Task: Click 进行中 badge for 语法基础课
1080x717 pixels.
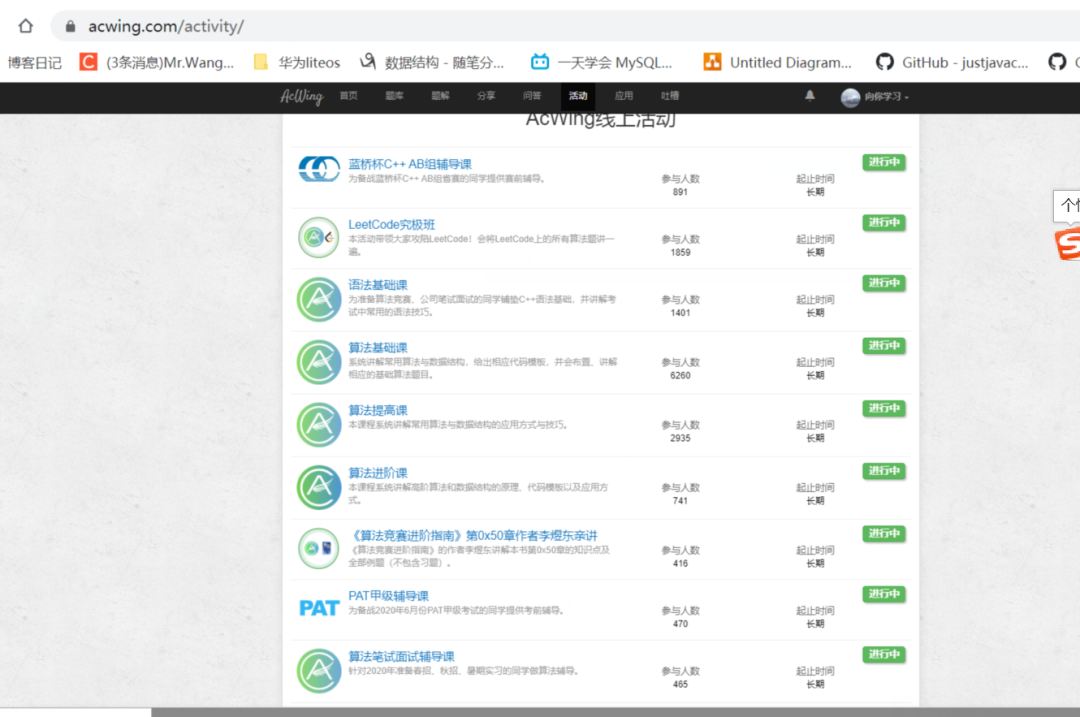Action: (884, 284)
